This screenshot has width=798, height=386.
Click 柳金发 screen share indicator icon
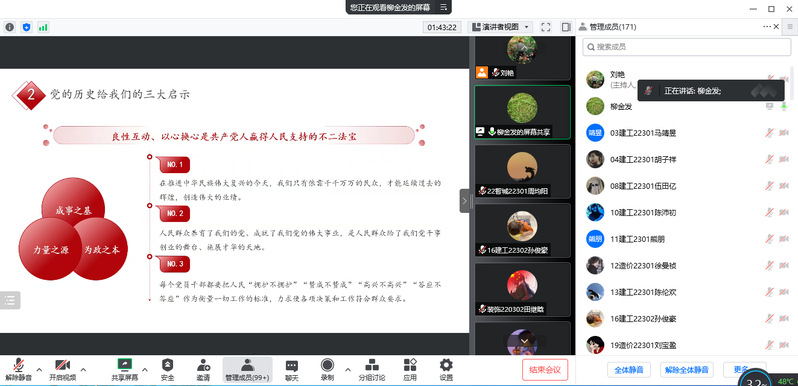pyautogui.click(x=770, y=106)
